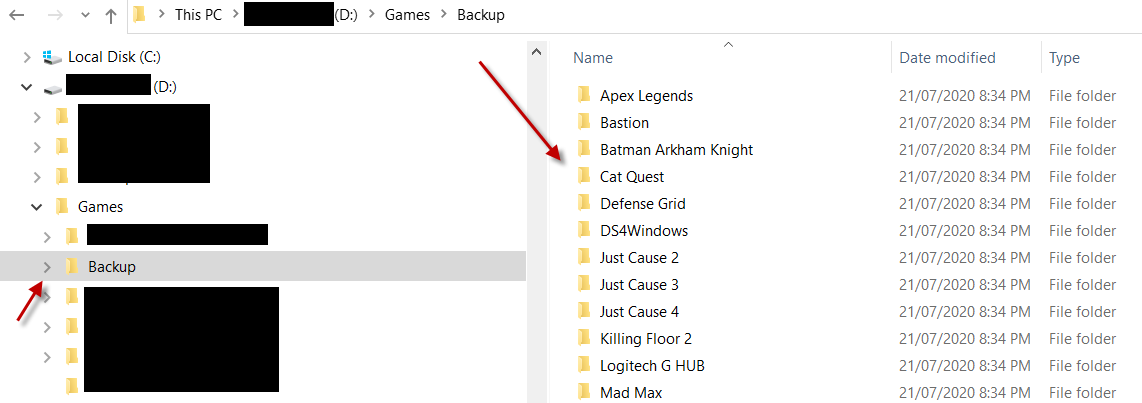Select Bastion folder name

(x=624, y=122)
